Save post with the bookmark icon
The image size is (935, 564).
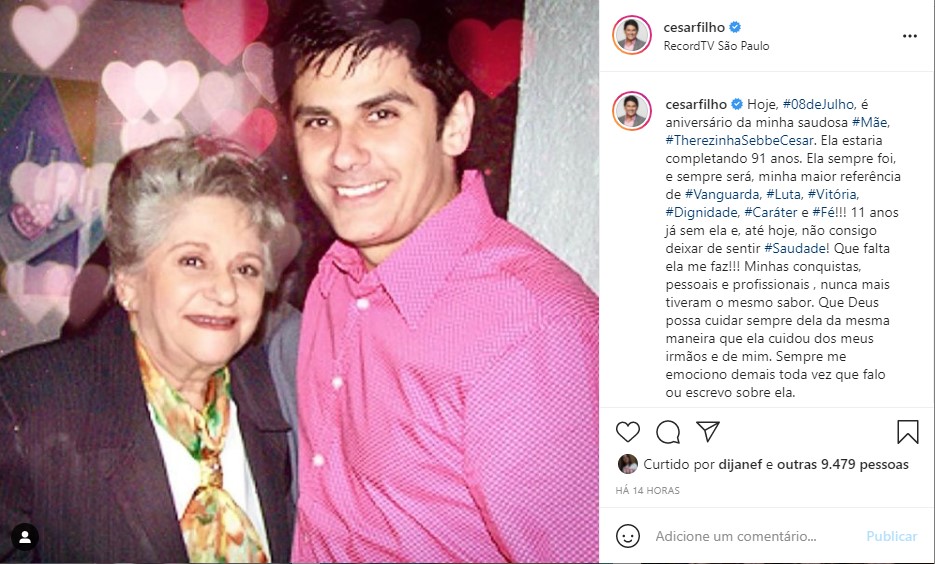[908, 432]
